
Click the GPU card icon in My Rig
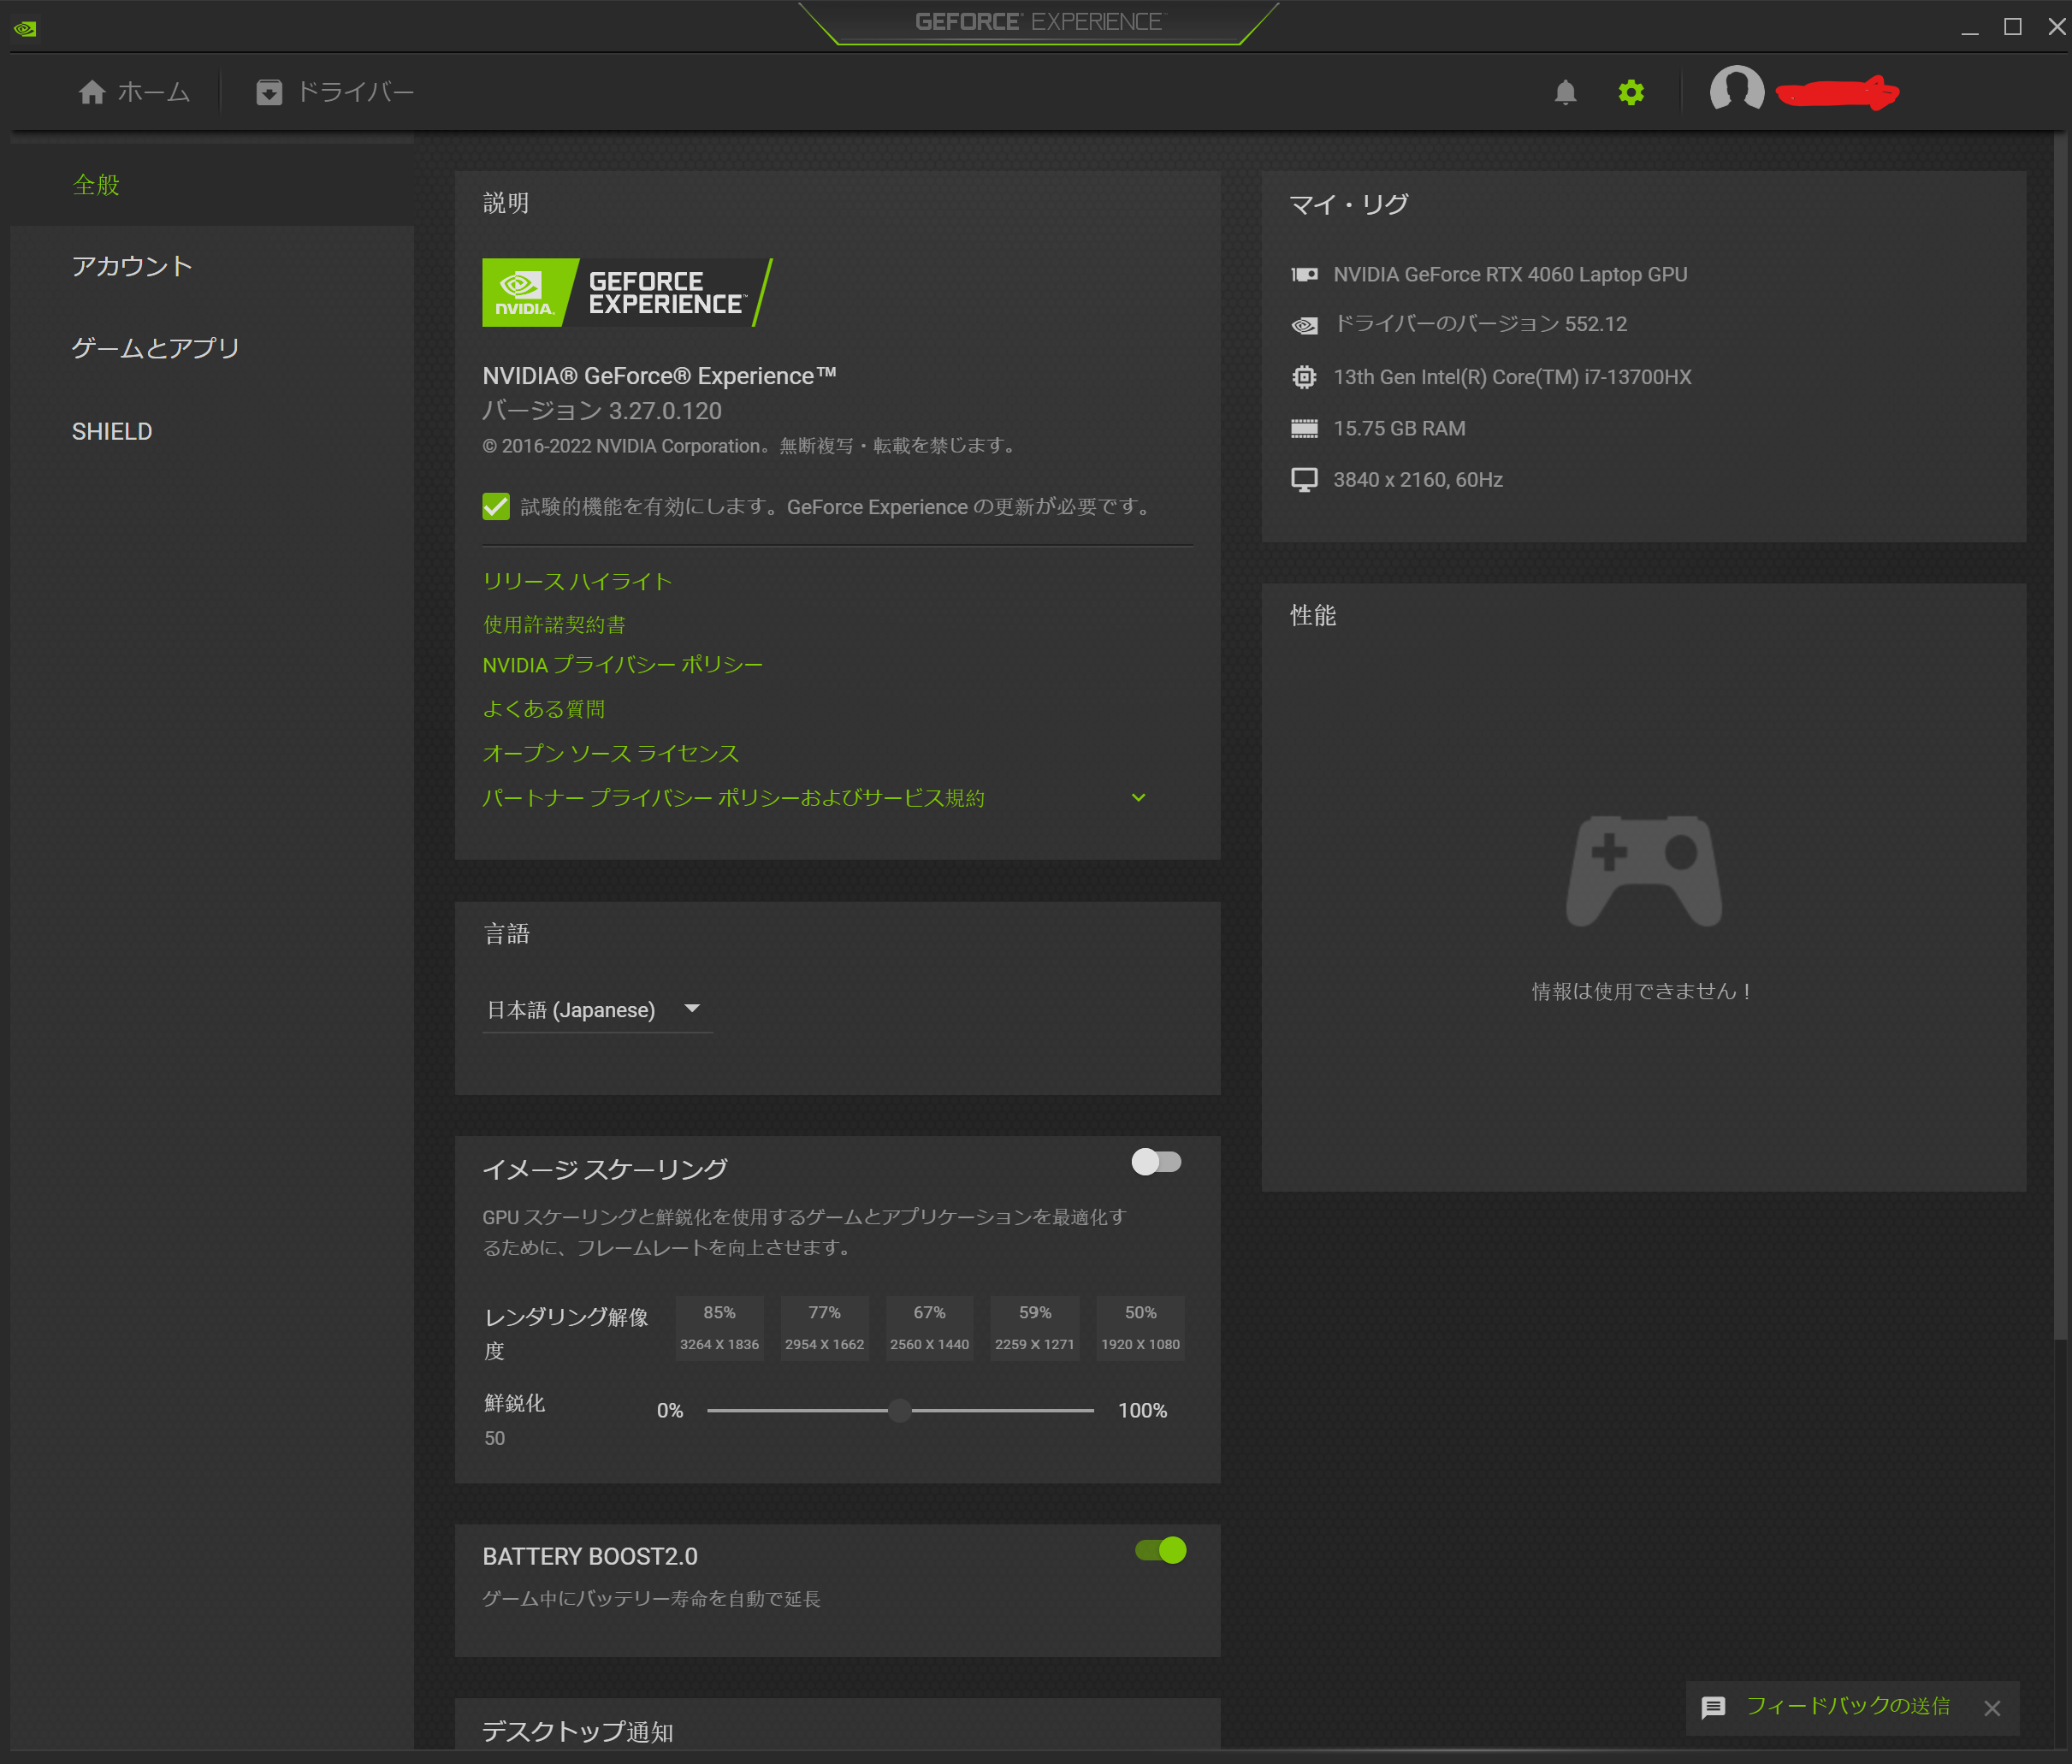pos(1304,274)
